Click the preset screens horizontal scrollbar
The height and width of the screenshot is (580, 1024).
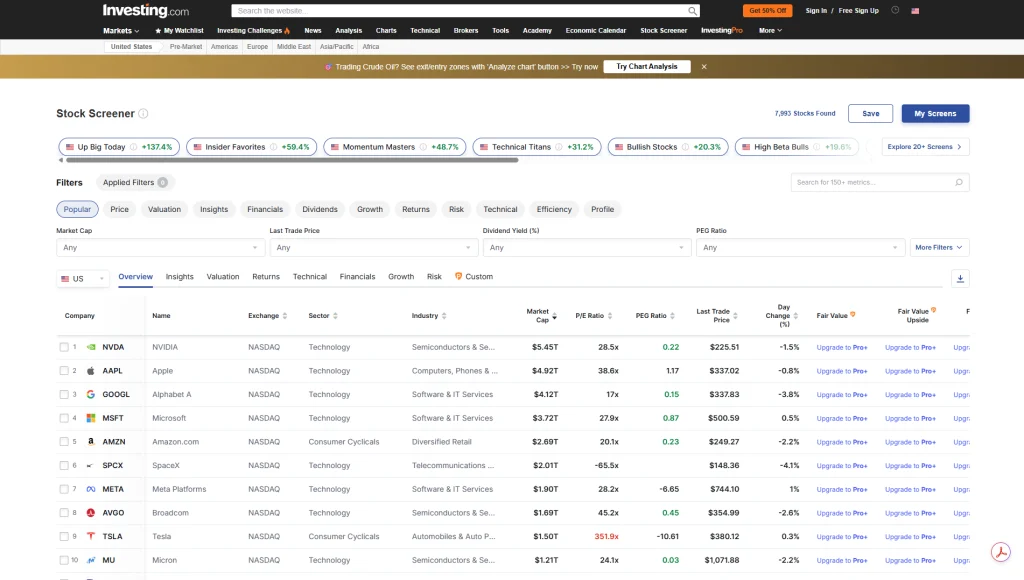pos(291,160)
